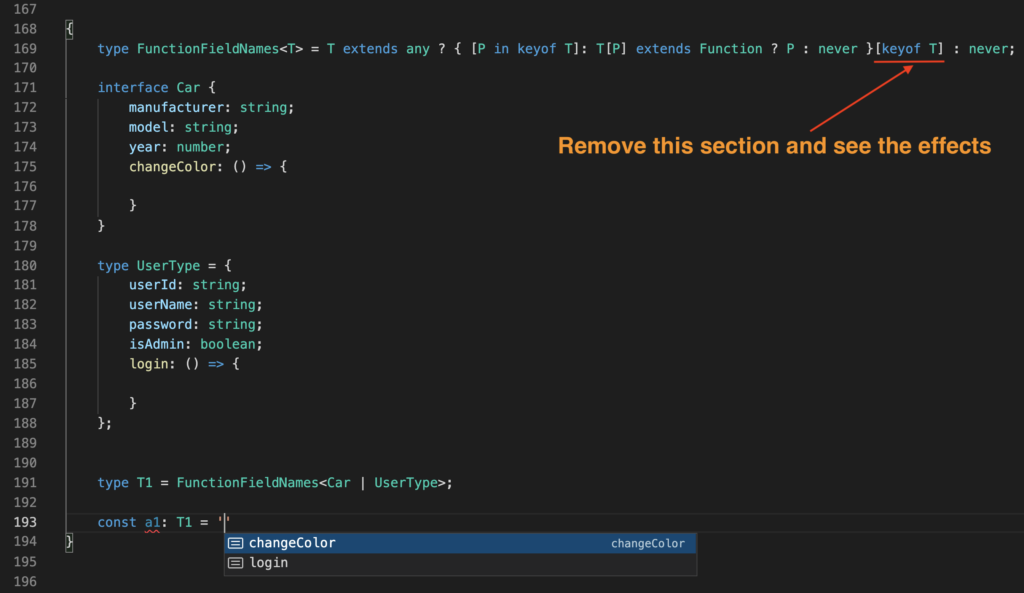The image size is (1024, 593).
Task: Click the T1 type alias on line 191
Action: (x=144, y=482)
